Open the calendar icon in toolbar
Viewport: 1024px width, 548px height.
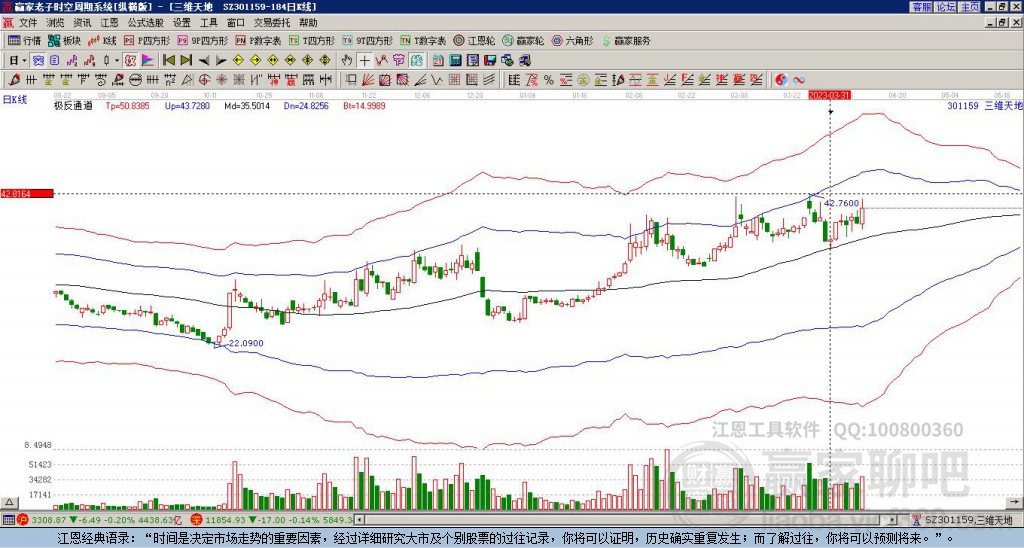[x=438, y=61]
